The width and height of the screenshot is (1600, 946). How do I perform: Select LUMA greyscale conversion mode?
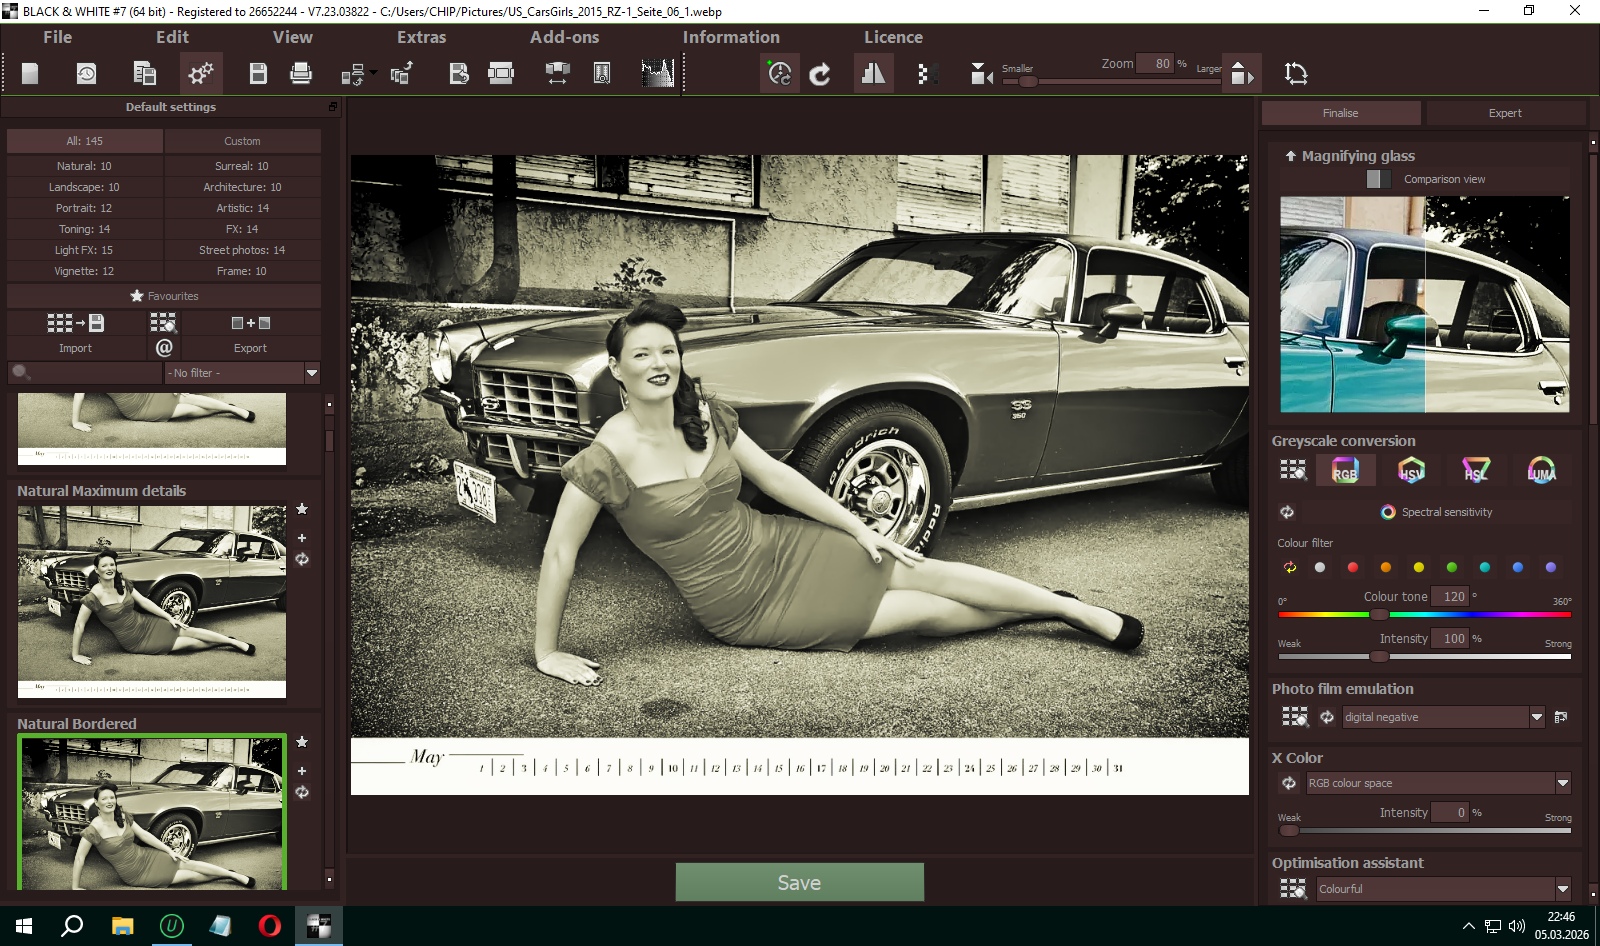(x=1541, y=470)
